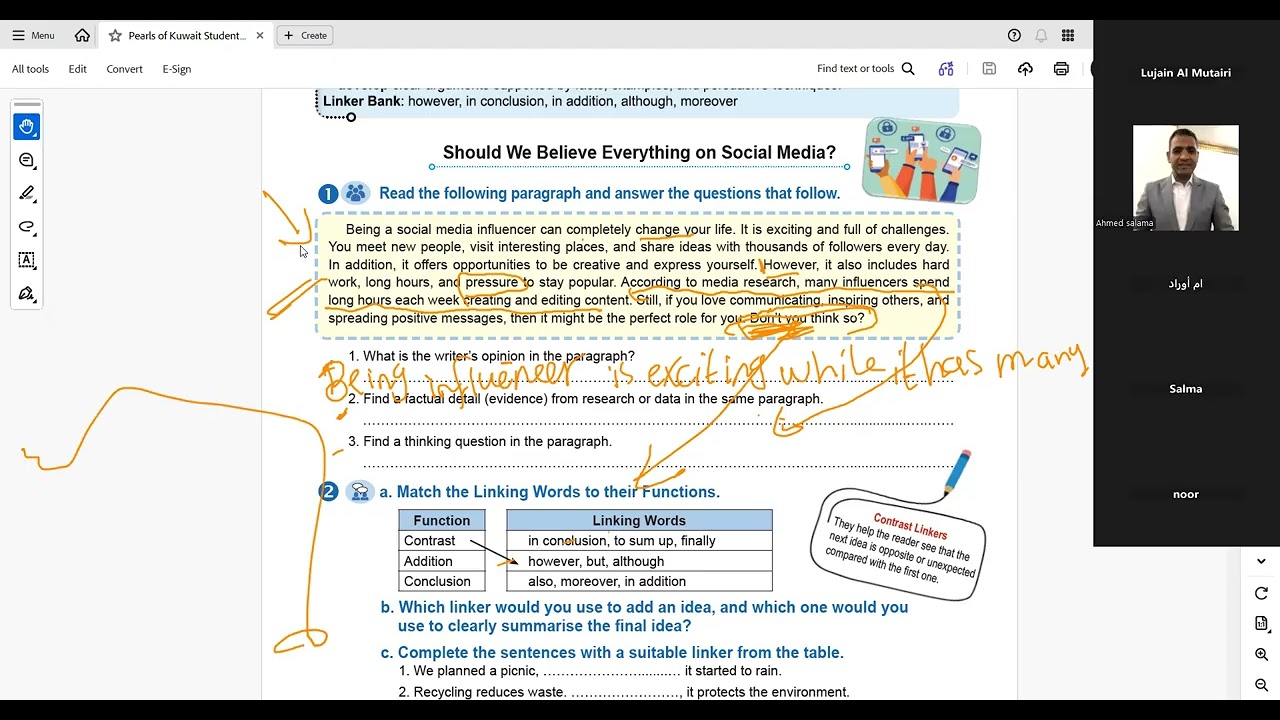Click sentence 'Recycling reduces waste'
This screenshot has width=1280, height=720.
[624, 692]
